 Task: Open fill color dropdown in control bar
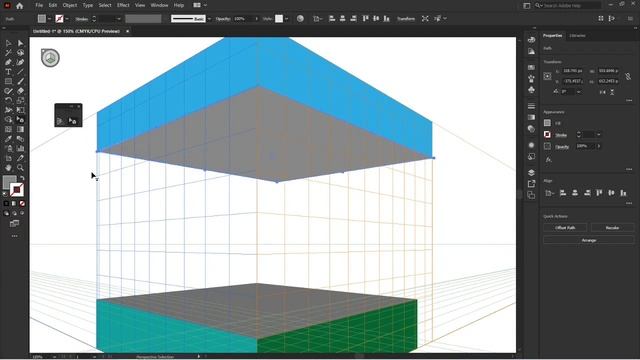(49, 19)
